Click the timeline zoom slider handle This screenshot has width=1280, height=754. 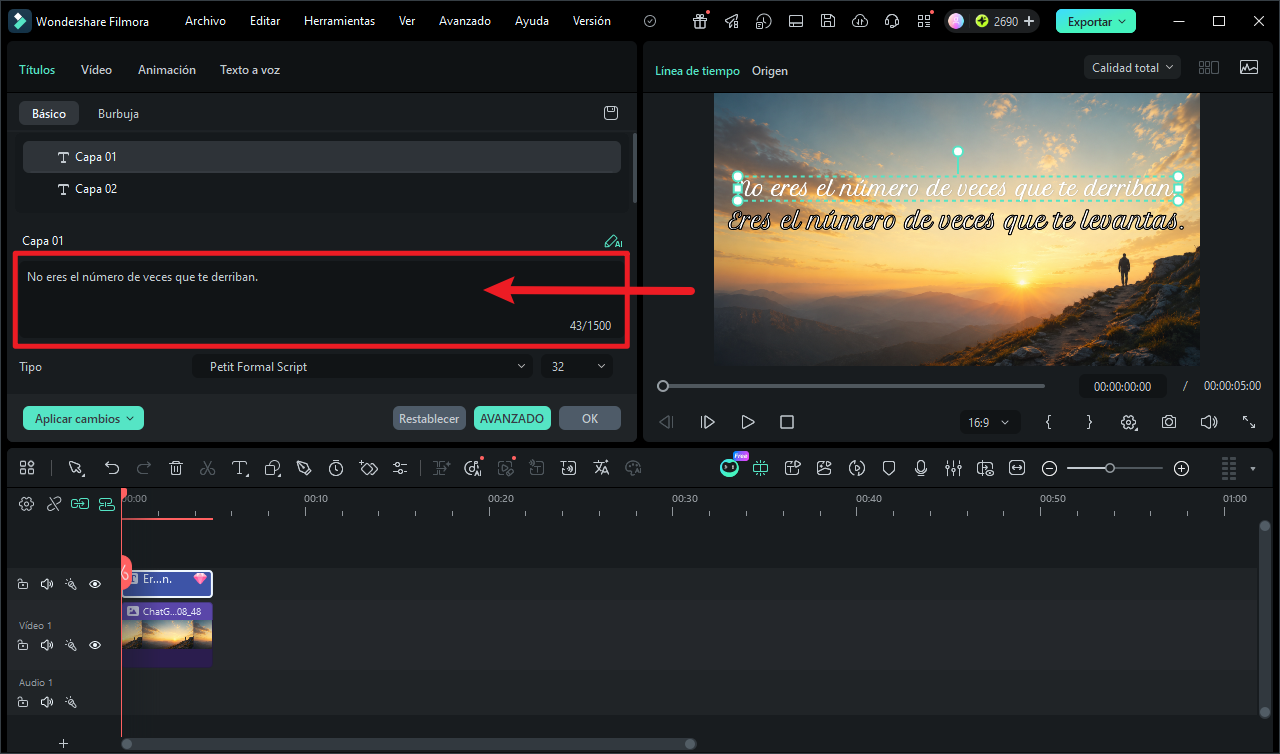pyautogui.click(x=1110, y=468)
